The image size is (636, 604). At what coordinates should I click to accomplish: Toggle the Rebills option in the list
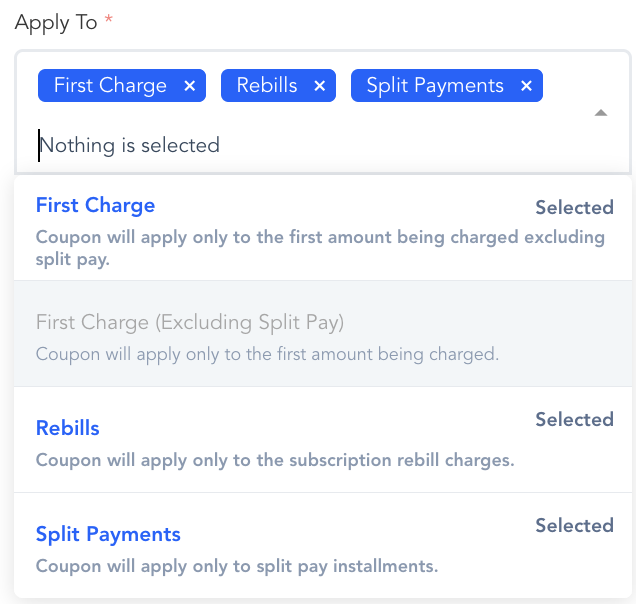[68, 428]
